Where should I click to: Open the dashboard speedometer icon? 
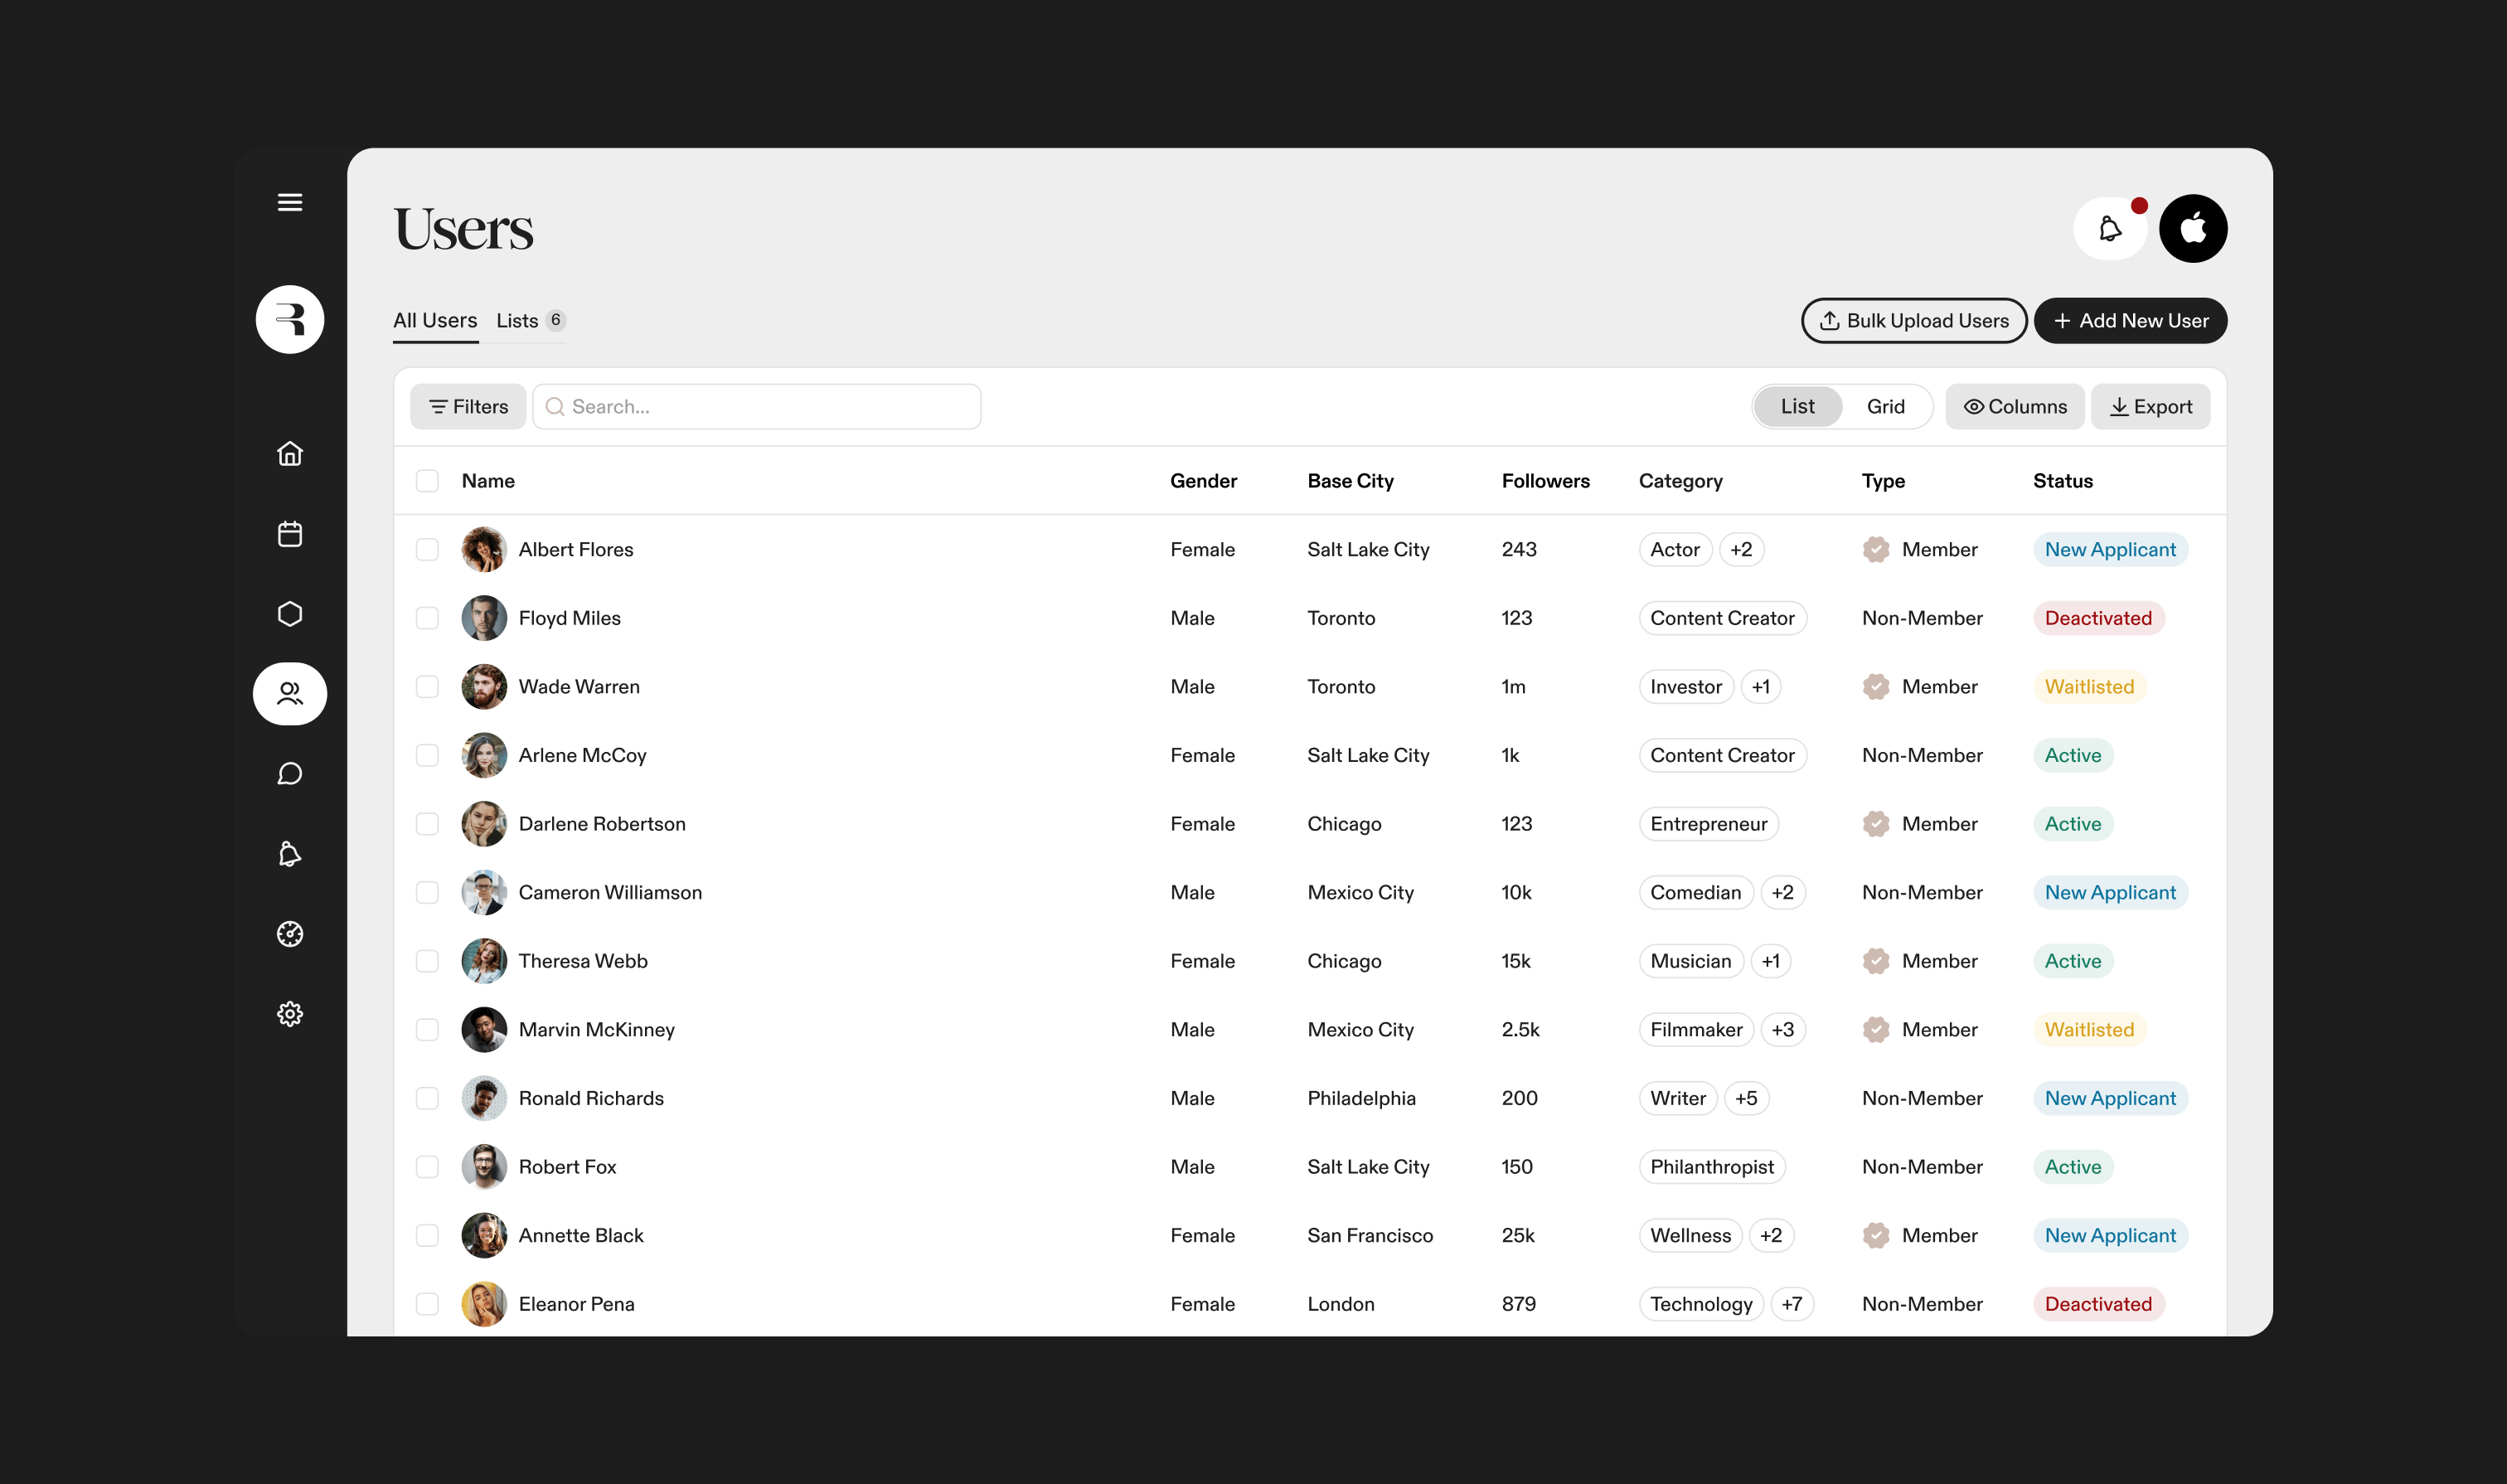[x=290, y=934]
